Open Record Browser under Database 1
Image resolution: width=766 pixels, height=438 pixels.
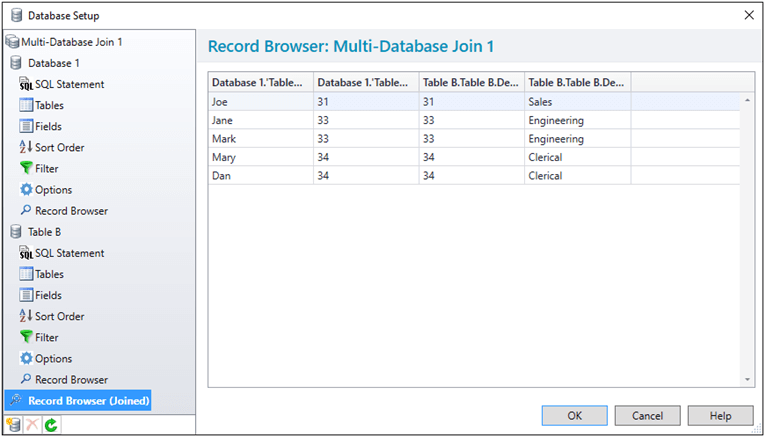[x=64, y=211]
